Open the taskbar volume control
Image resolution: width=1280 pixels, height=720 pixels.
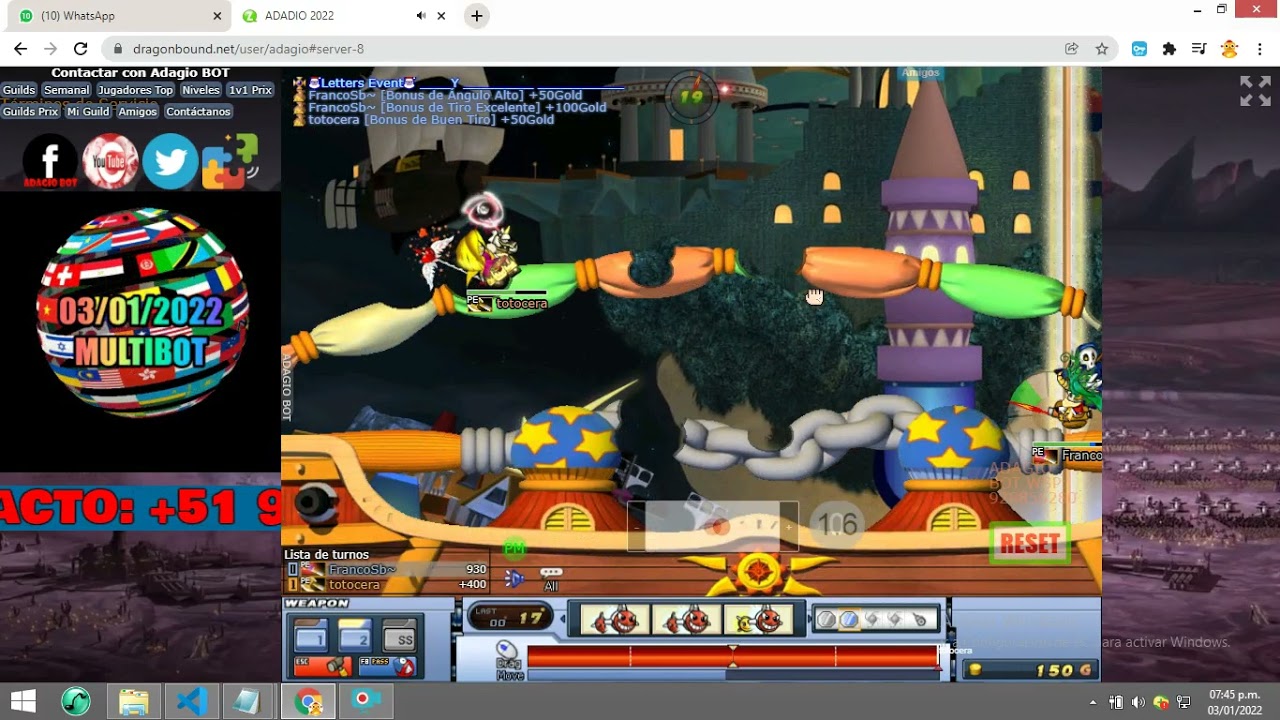pos(1138,702)
